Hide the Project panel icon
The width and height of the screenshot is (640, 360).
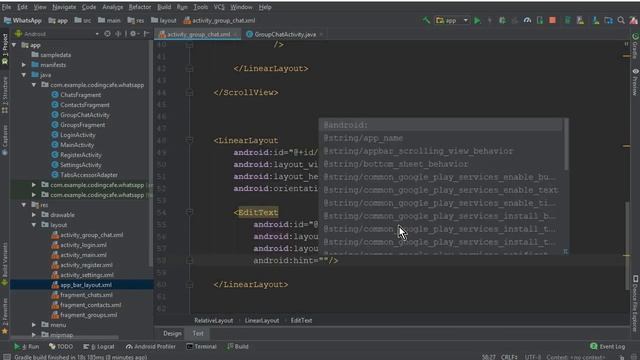[146, 34]
